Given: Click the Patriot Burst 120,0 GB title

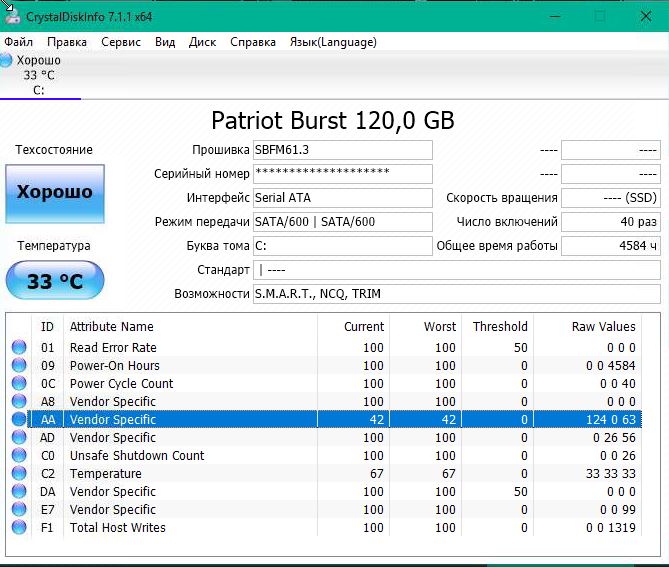Looking at the screenshot, I should click(333, 120).
